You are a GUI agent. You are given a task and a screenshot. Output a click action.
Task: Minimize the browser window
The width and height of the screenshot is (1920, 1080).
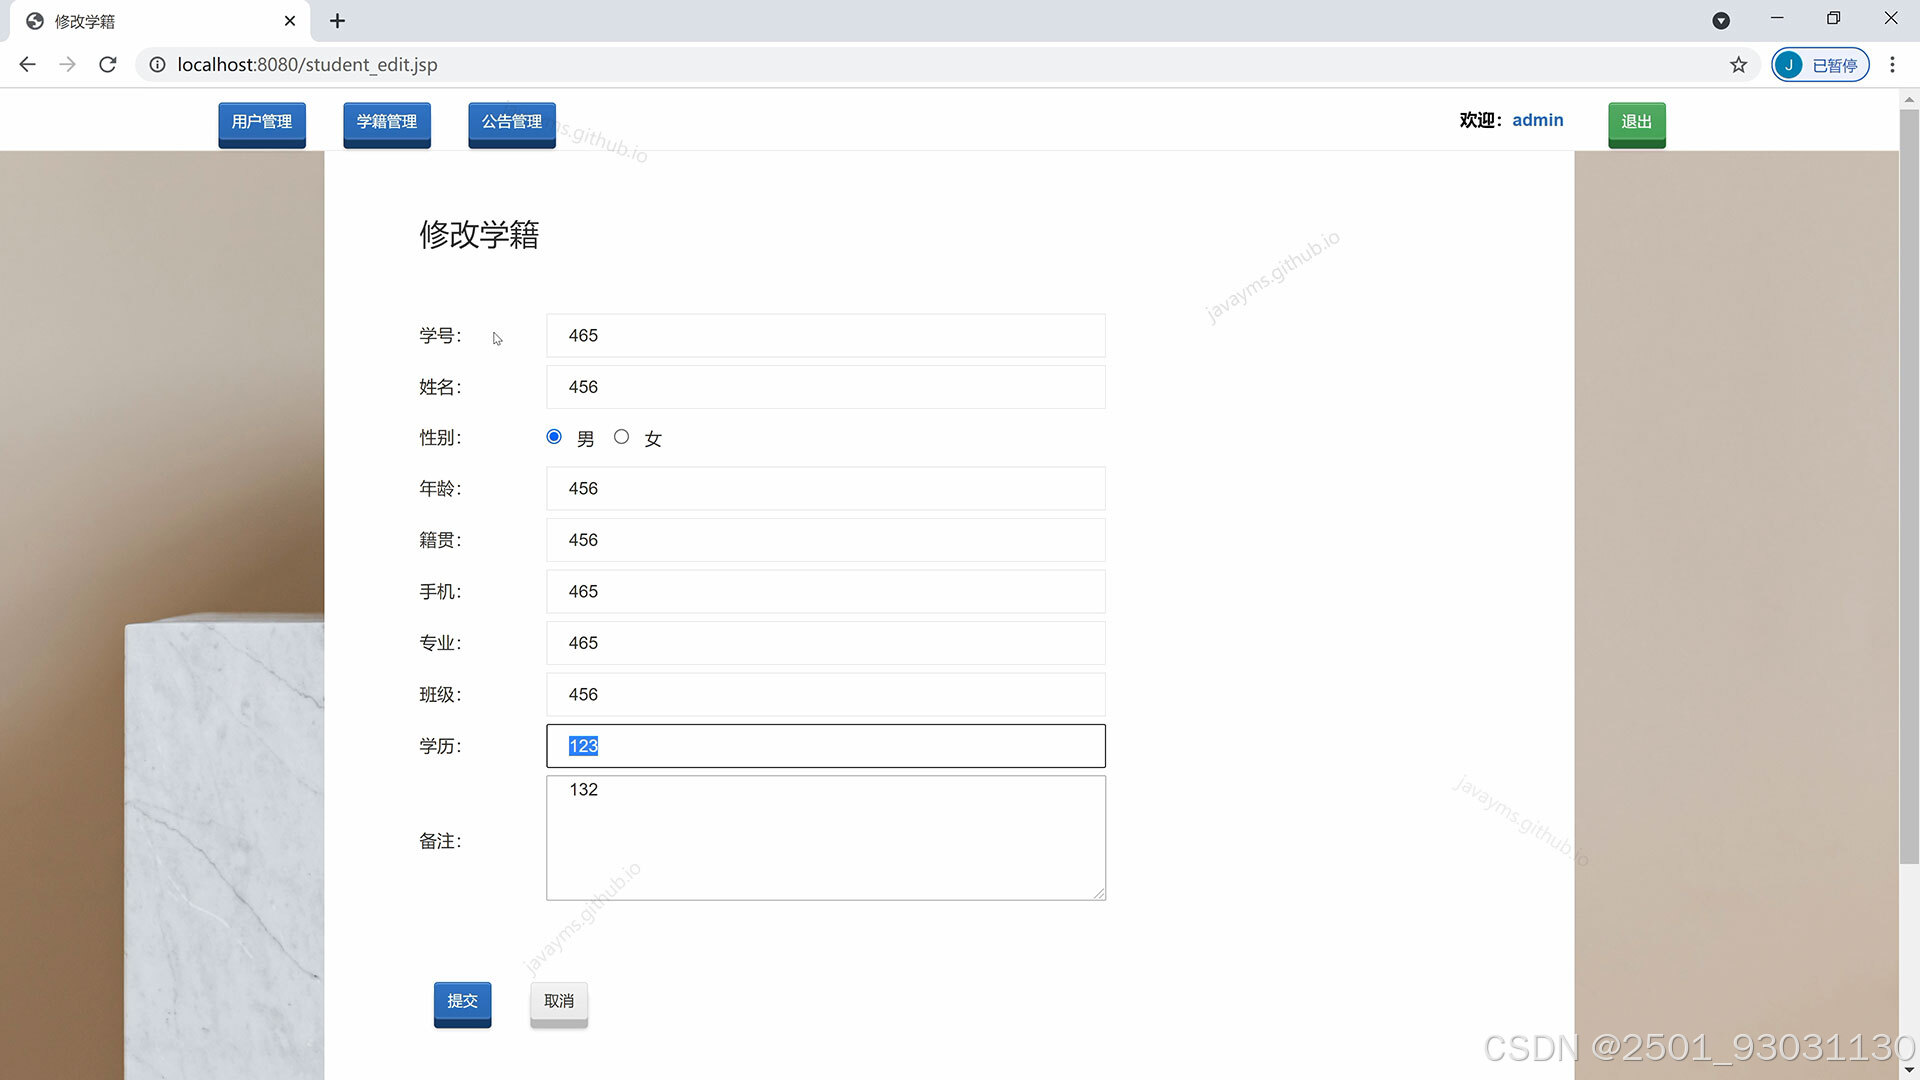click(x=1777, y=18)
